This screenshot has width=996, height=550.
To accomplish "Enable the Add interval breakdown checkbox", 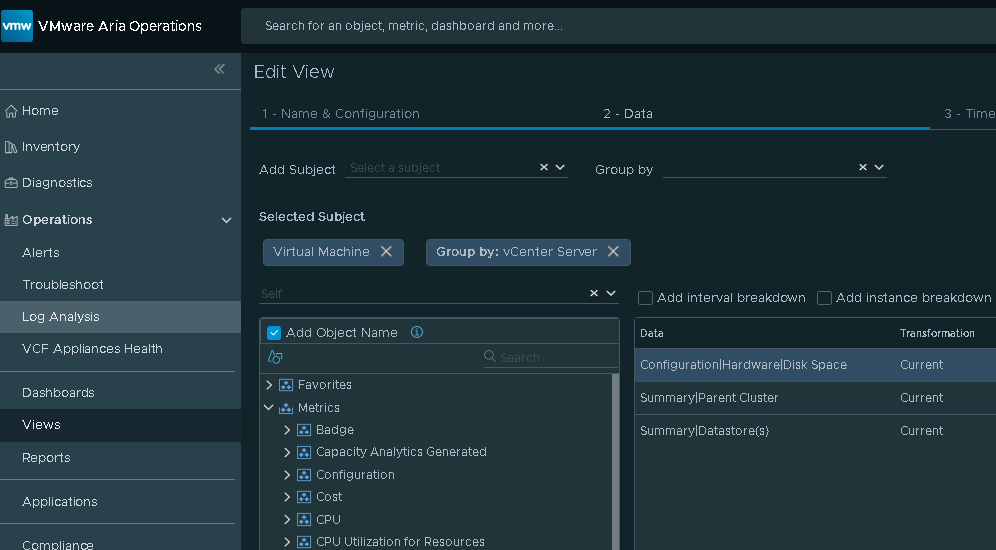I will click(646, 298).
